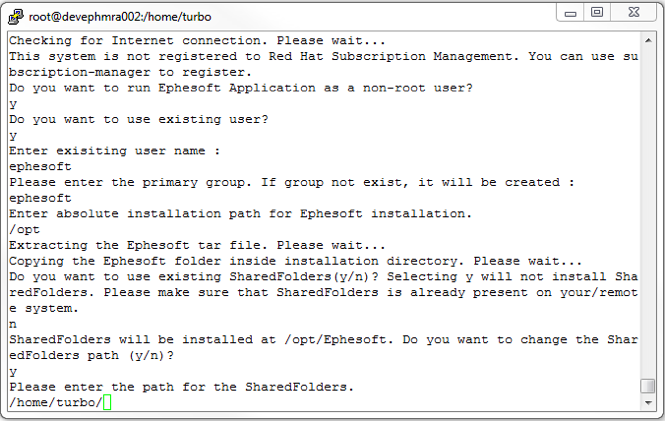Click the /opt installation path line
Screen dimensions: 665x421
click(24, 229)
